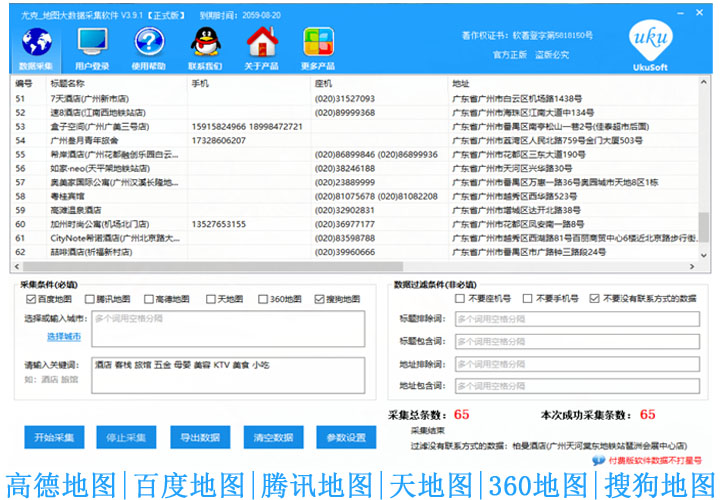Image resolution: width=720 pixels, height=500 pixels.
Task: Click the vertical scrollbar thumb
Action: tap(703, 226)
